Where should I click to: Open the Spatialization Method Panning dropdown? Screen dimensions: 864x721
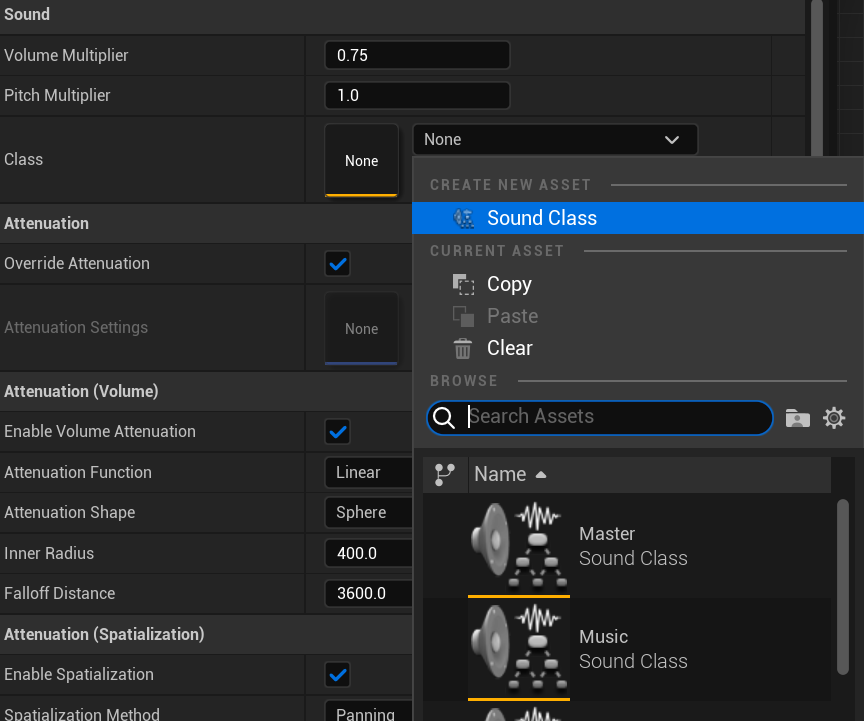(x=369, y=711)
